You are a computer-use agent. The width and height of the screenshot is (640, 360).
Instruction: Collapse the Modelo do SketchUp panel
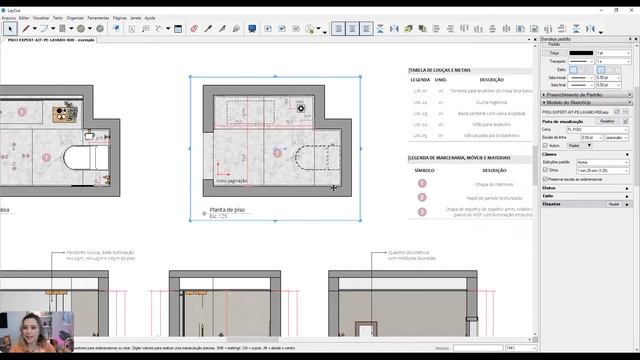coord(587,102)
